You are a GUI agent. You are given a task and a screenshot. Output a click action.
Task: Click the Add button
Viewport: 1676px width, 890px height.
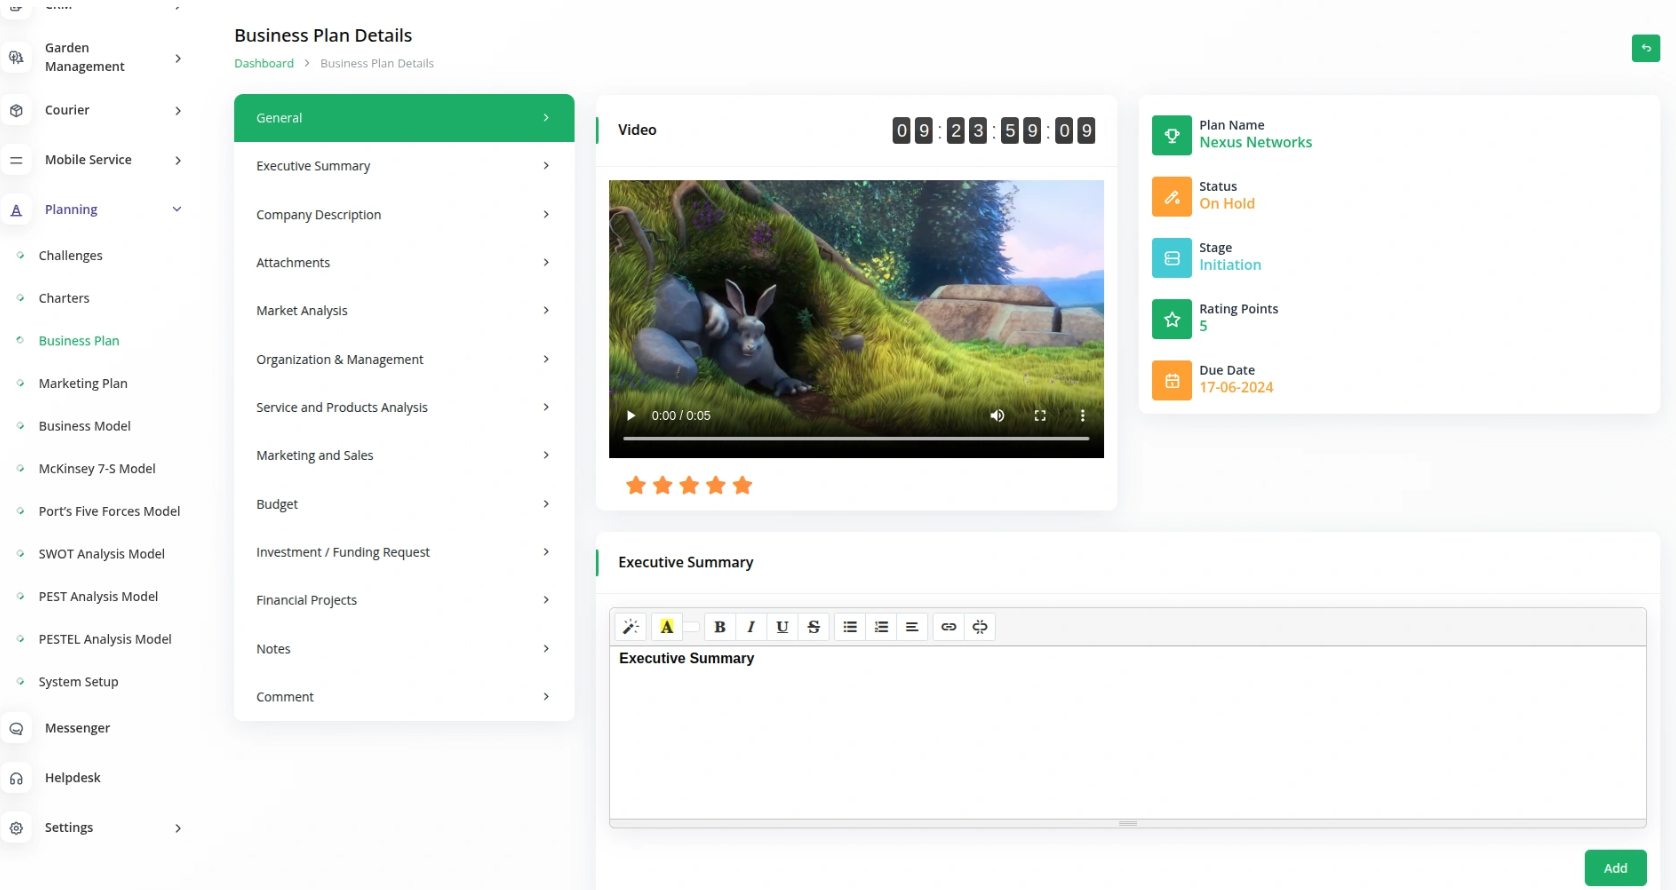tap(1615, 868)
